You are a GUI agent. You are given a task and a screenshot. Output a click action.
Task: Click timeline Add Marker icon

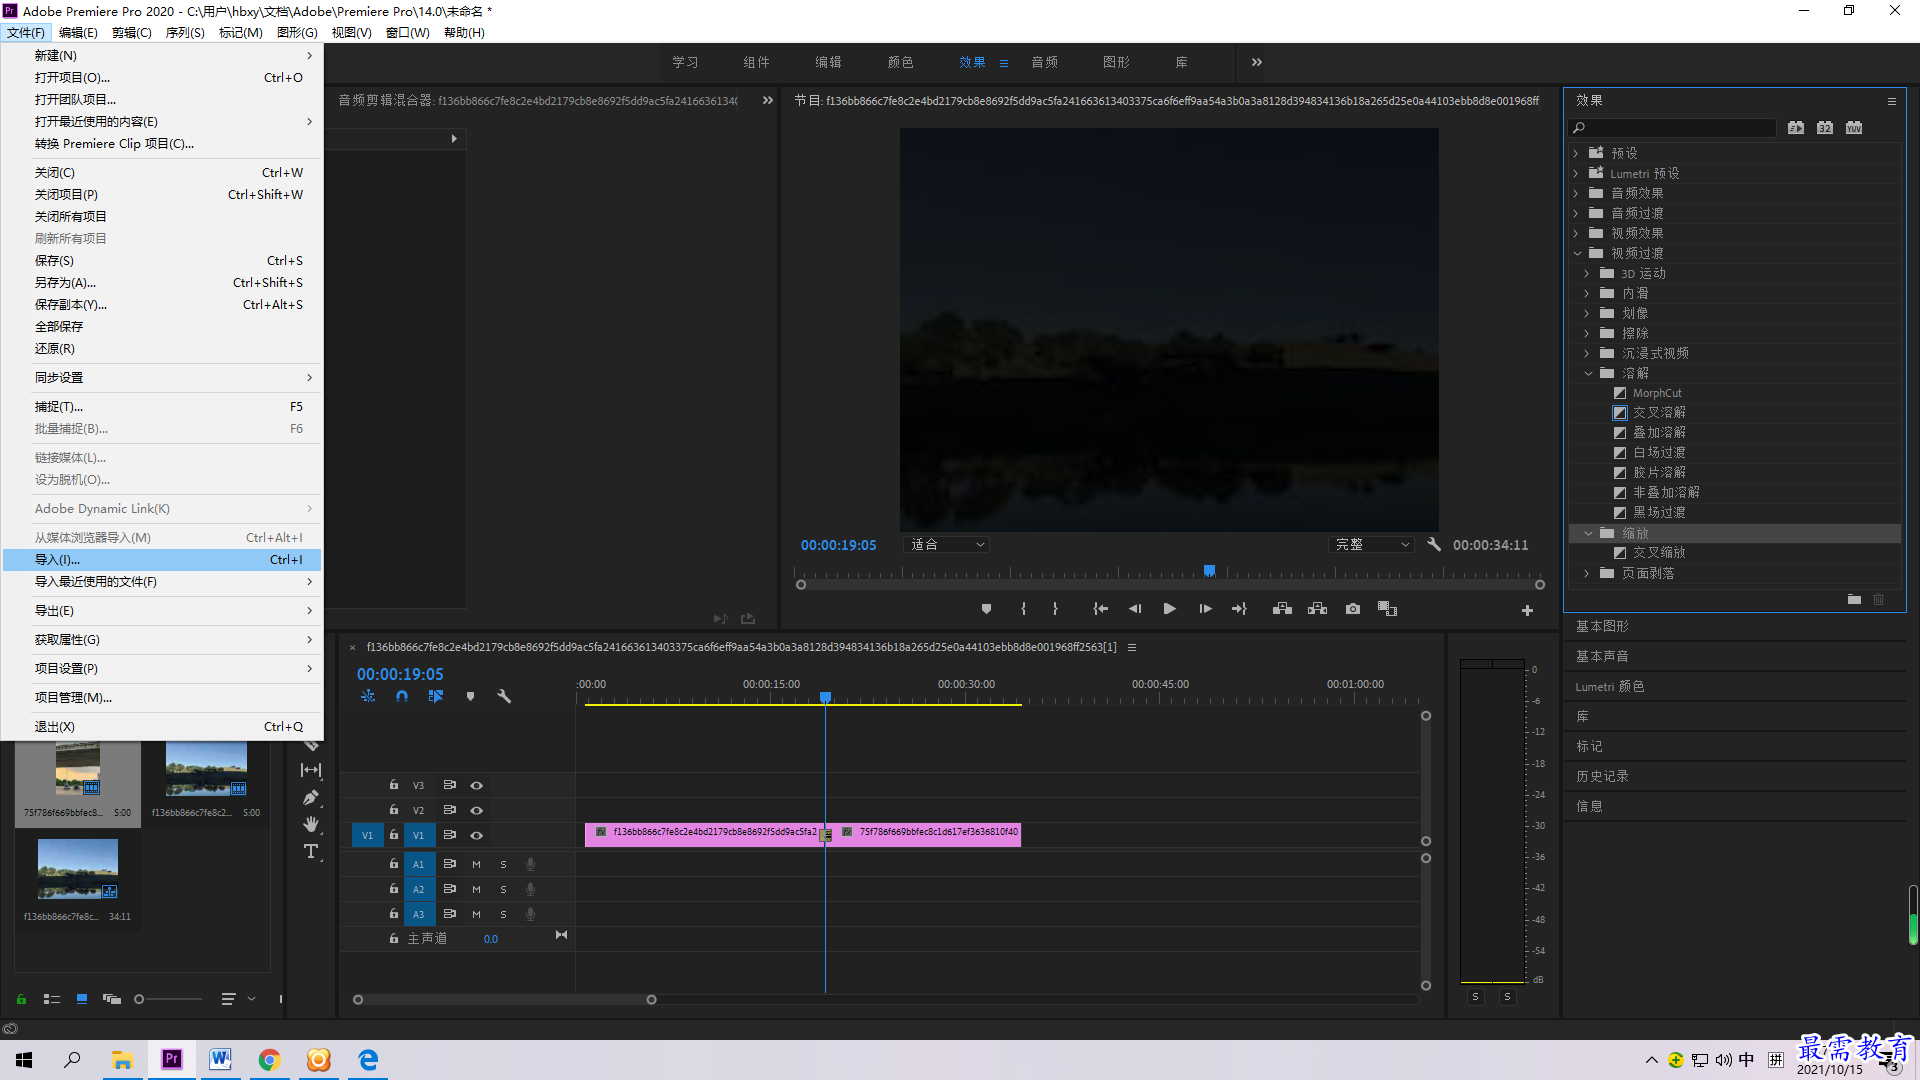[470, 696]
